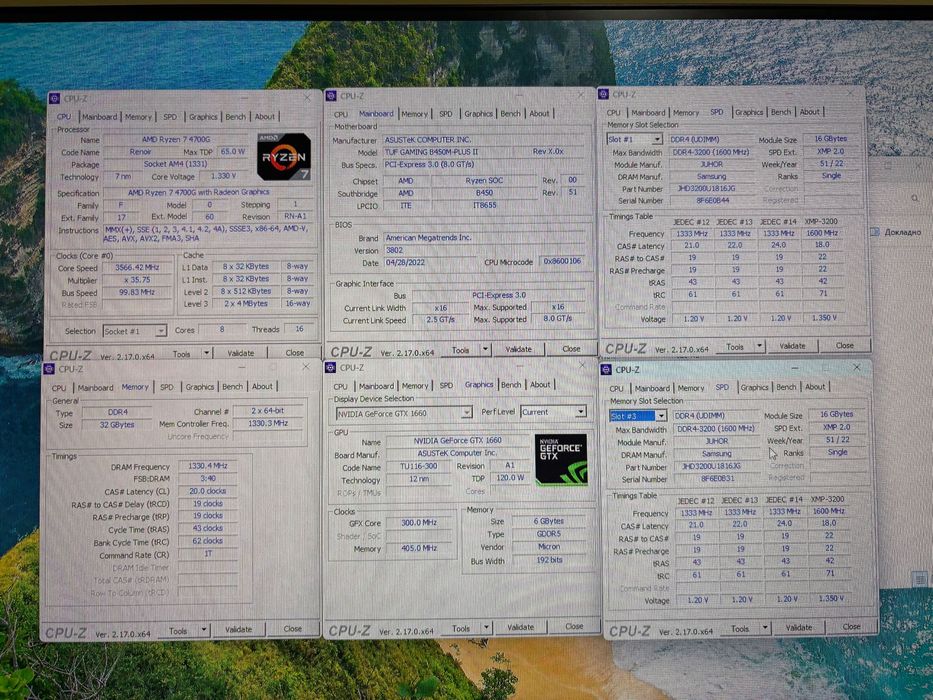The image size is (933, 700).
Task: Click the Close button in the Mainboard window
Action: 571,349
